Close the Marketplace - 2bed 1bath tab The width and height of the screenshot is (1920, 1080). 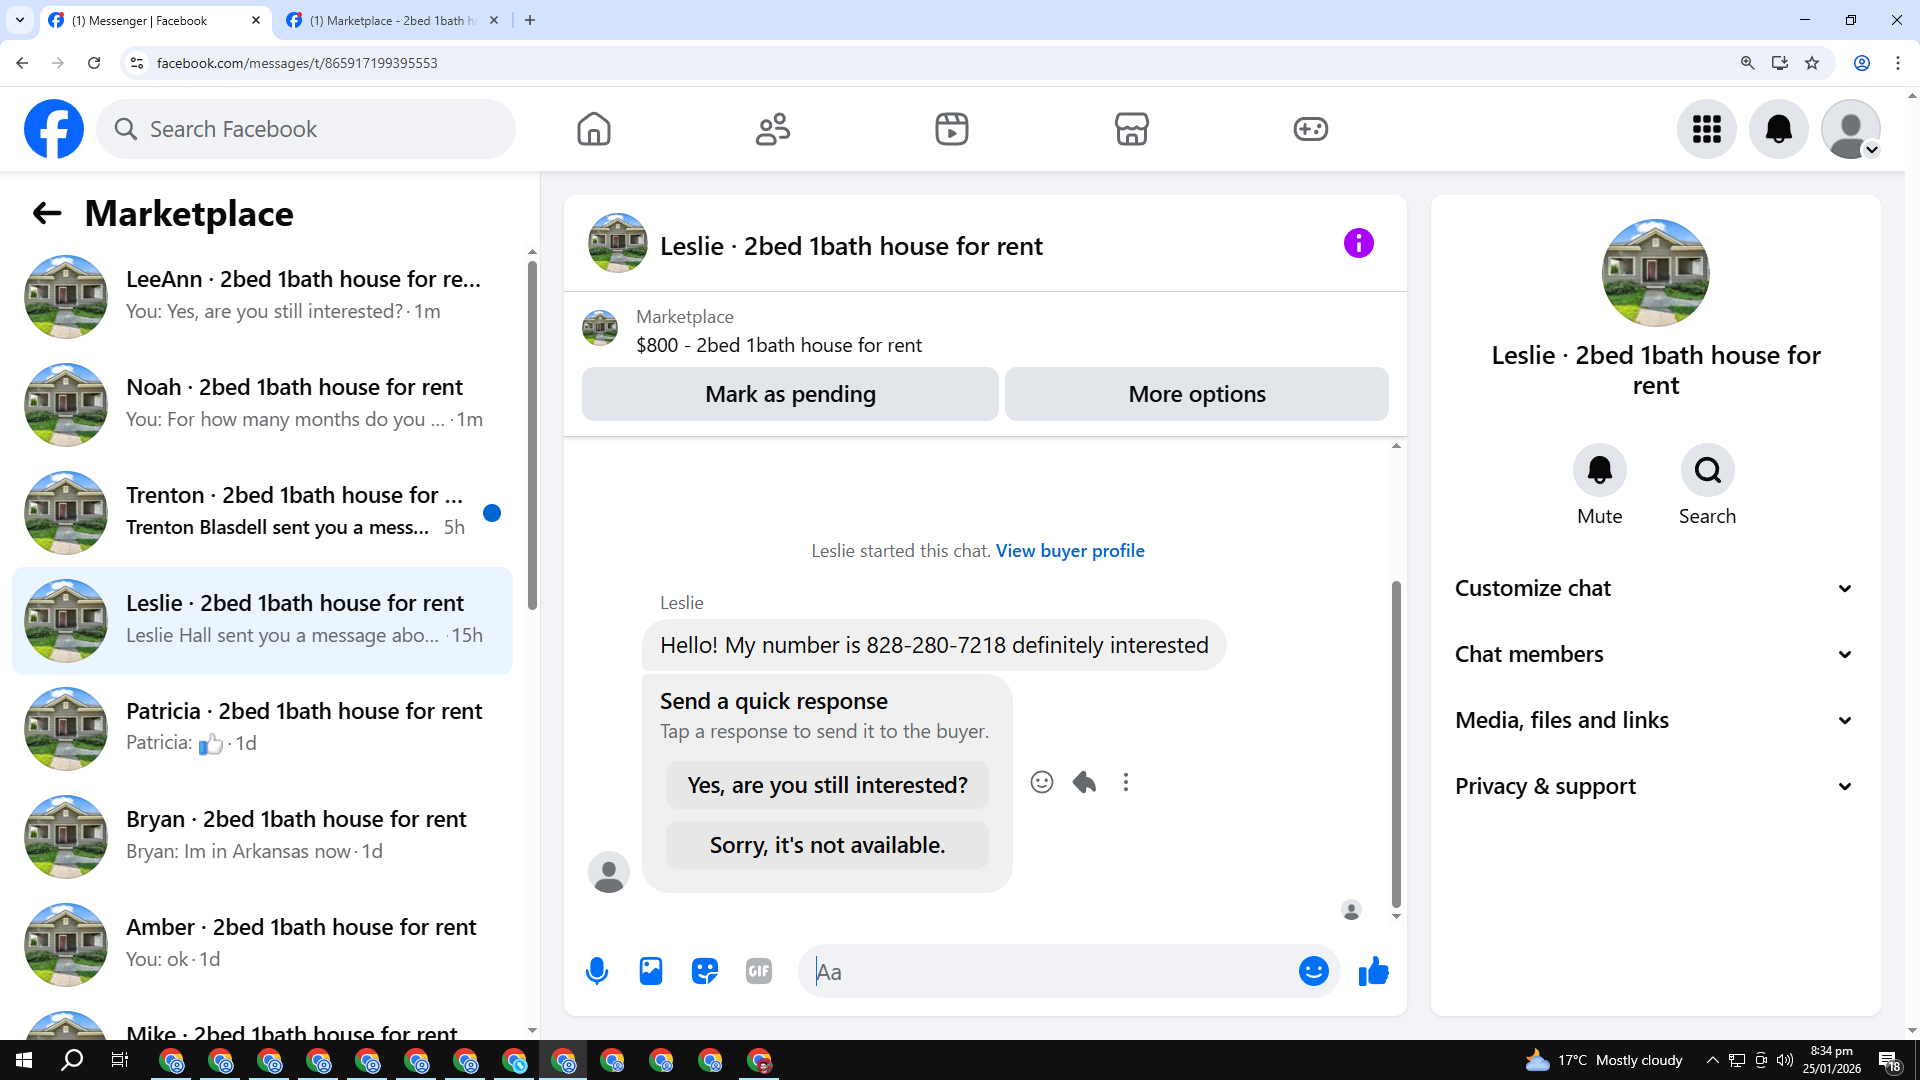pyautogui.click(x=494, y=20)
